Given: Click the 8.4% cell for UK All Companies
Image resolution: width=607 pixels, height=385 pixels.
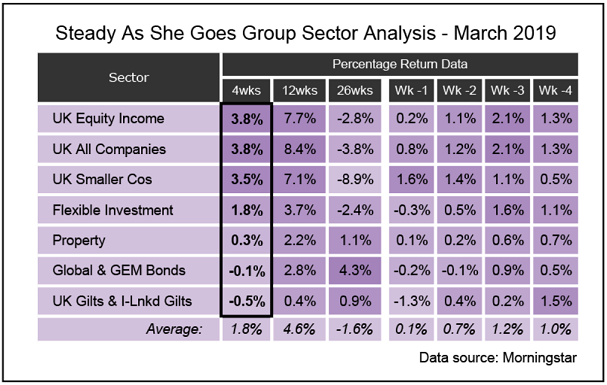Looking at the screenshot, I should coord(299,149).
